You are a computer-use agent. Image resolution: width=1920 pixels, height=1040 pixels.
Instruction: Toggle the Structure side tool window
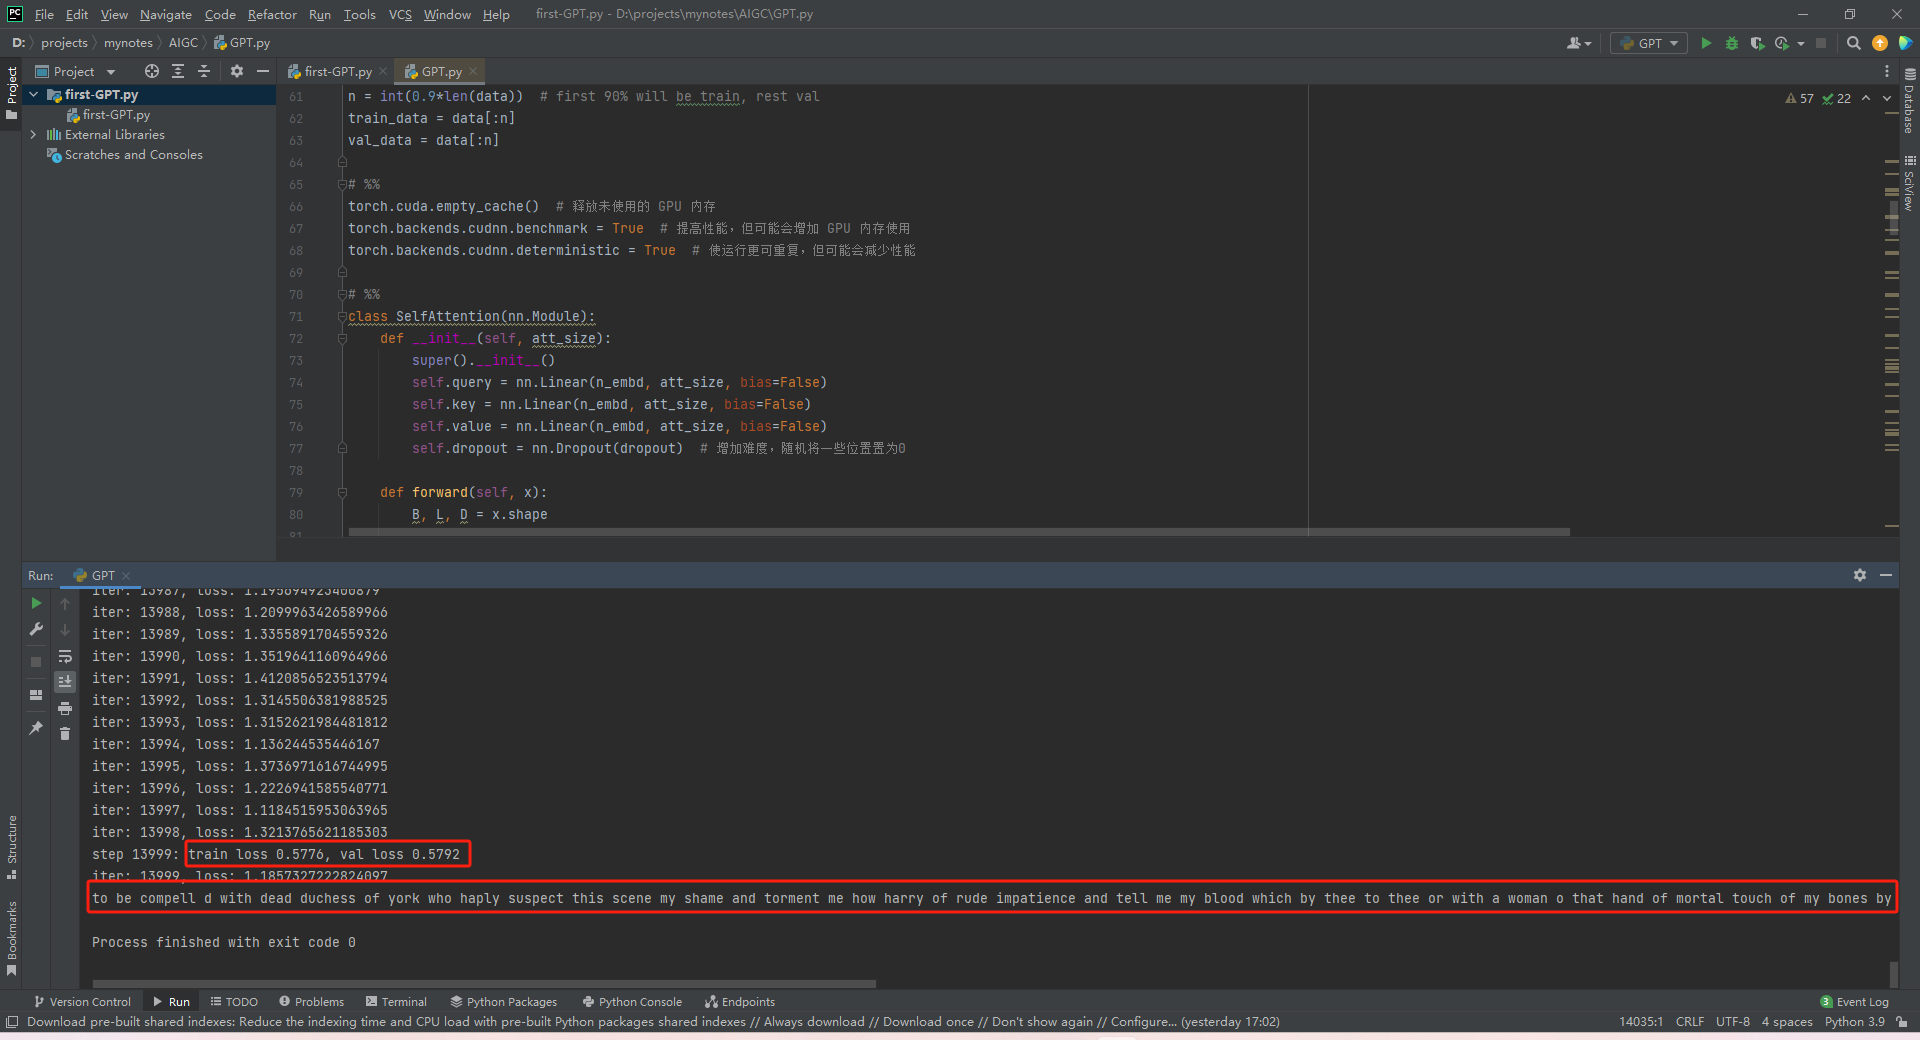[x=12, y=847]
